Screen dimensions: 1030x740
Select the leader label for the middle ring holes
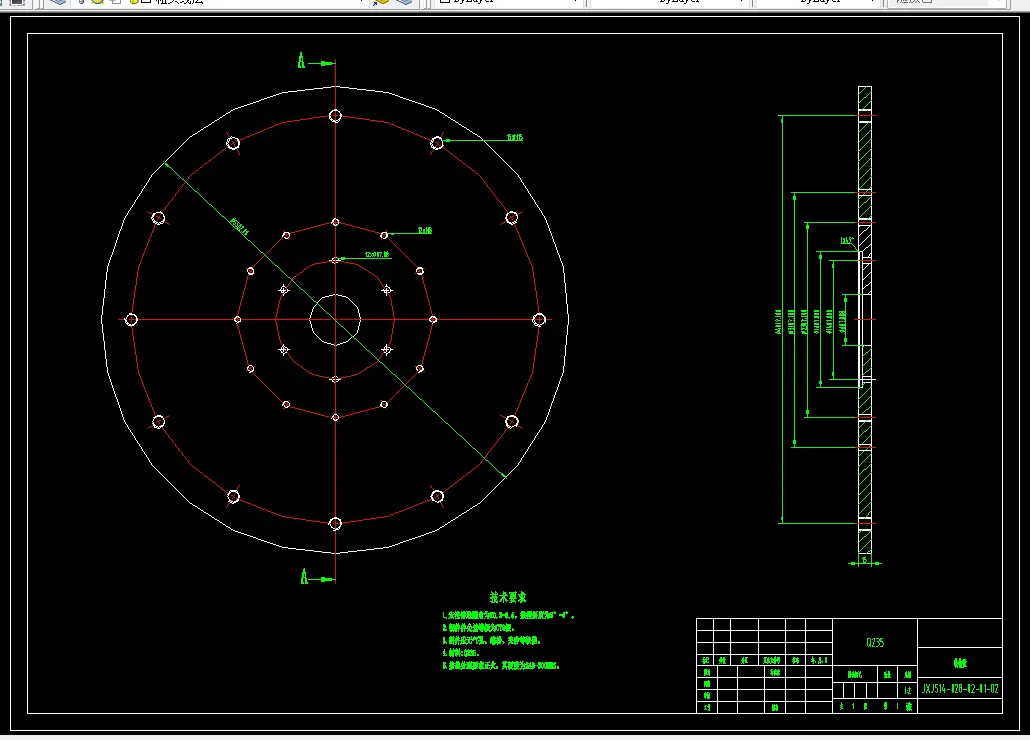pyautogui.click(x=424, y=230)
